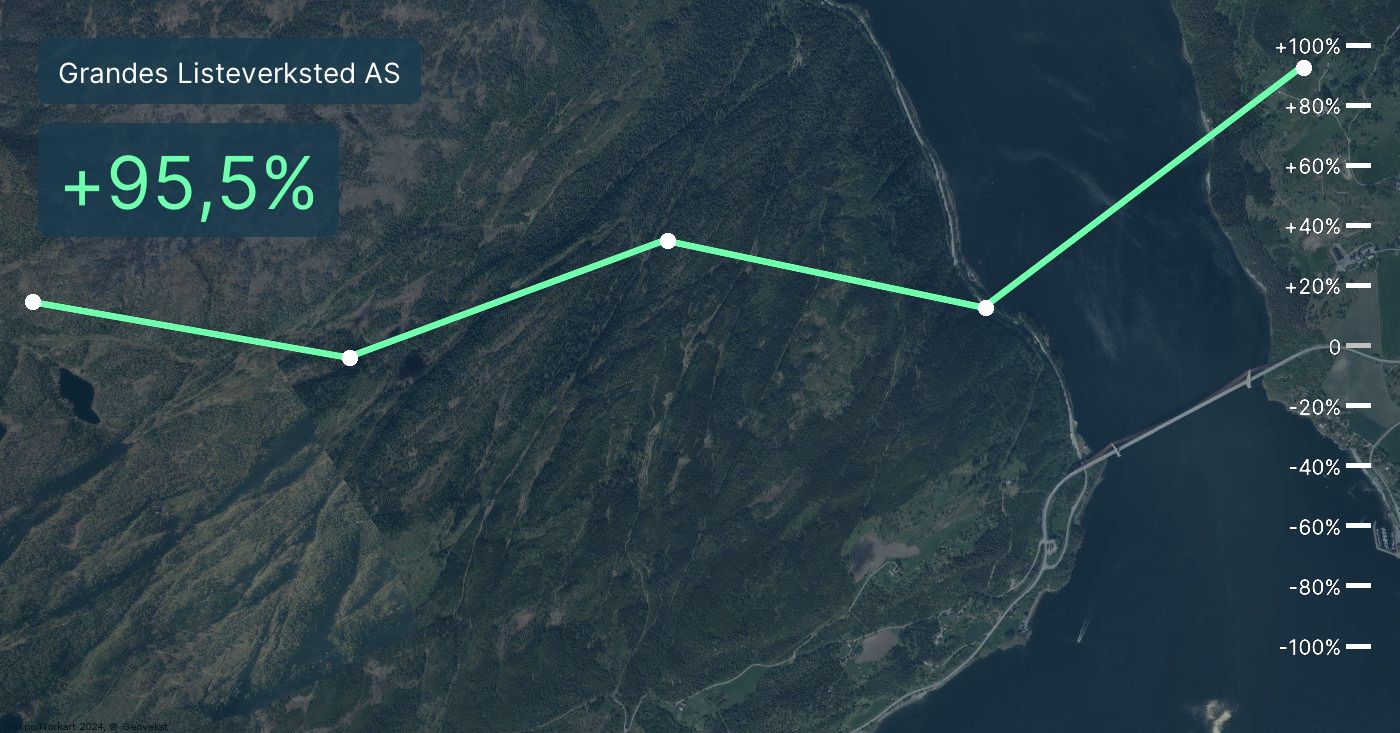
Task: Select the -60% axis label
Action: [1315, 527]
